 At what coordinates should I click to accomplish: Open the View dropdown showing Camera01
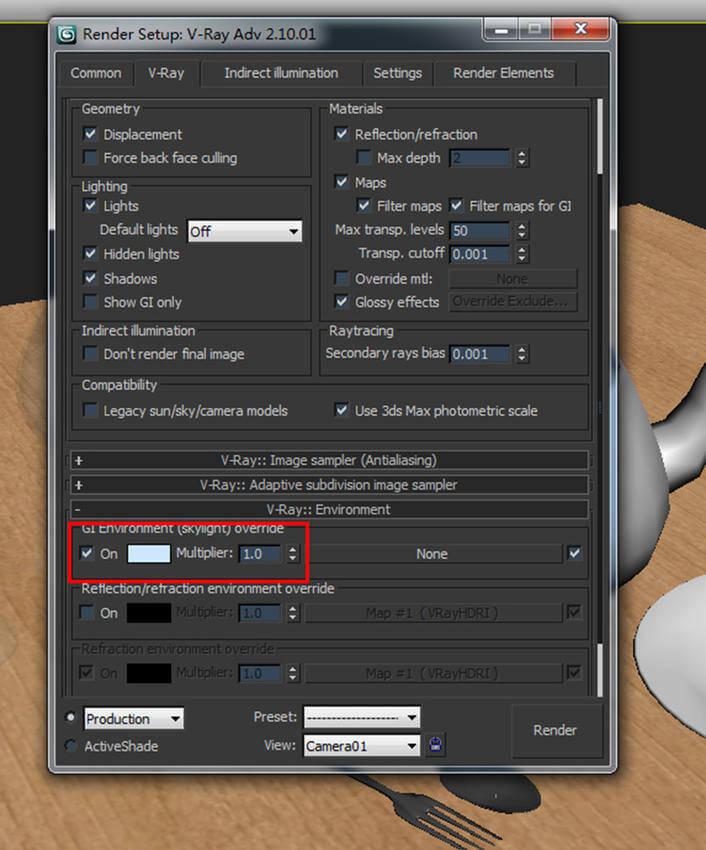click(362, 746)
